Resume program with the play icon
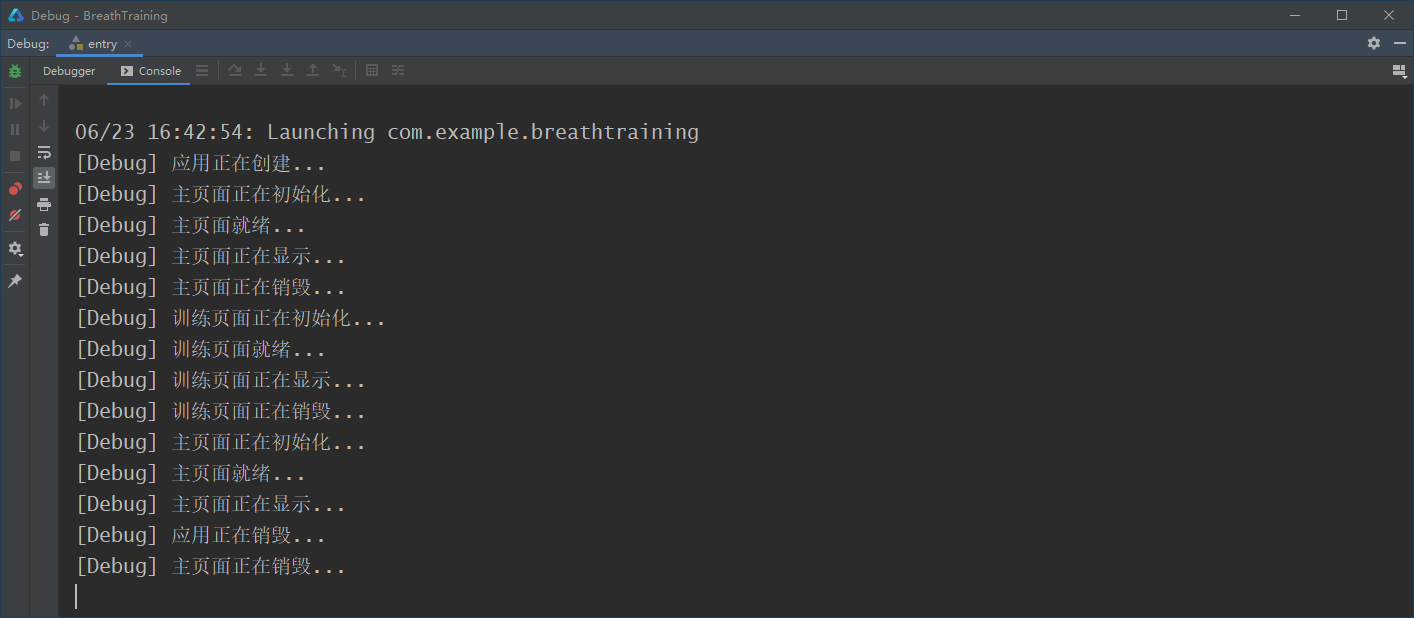Viewport: 1414px width, 618px height. 15,103
